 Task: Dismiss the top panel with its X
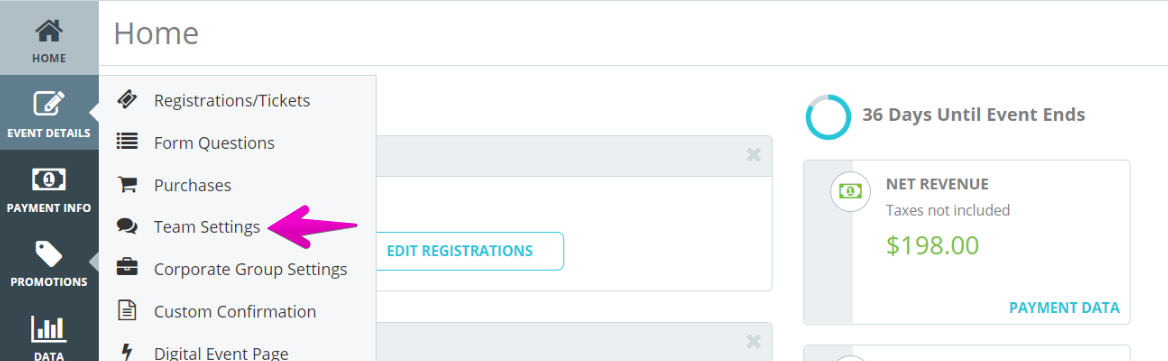click(x=754, y=155)
